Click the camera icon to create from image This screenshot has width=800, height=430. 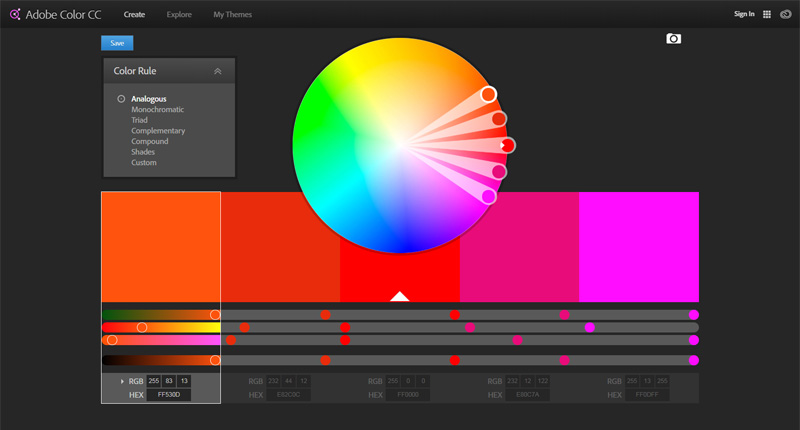[x=673, y=39]
